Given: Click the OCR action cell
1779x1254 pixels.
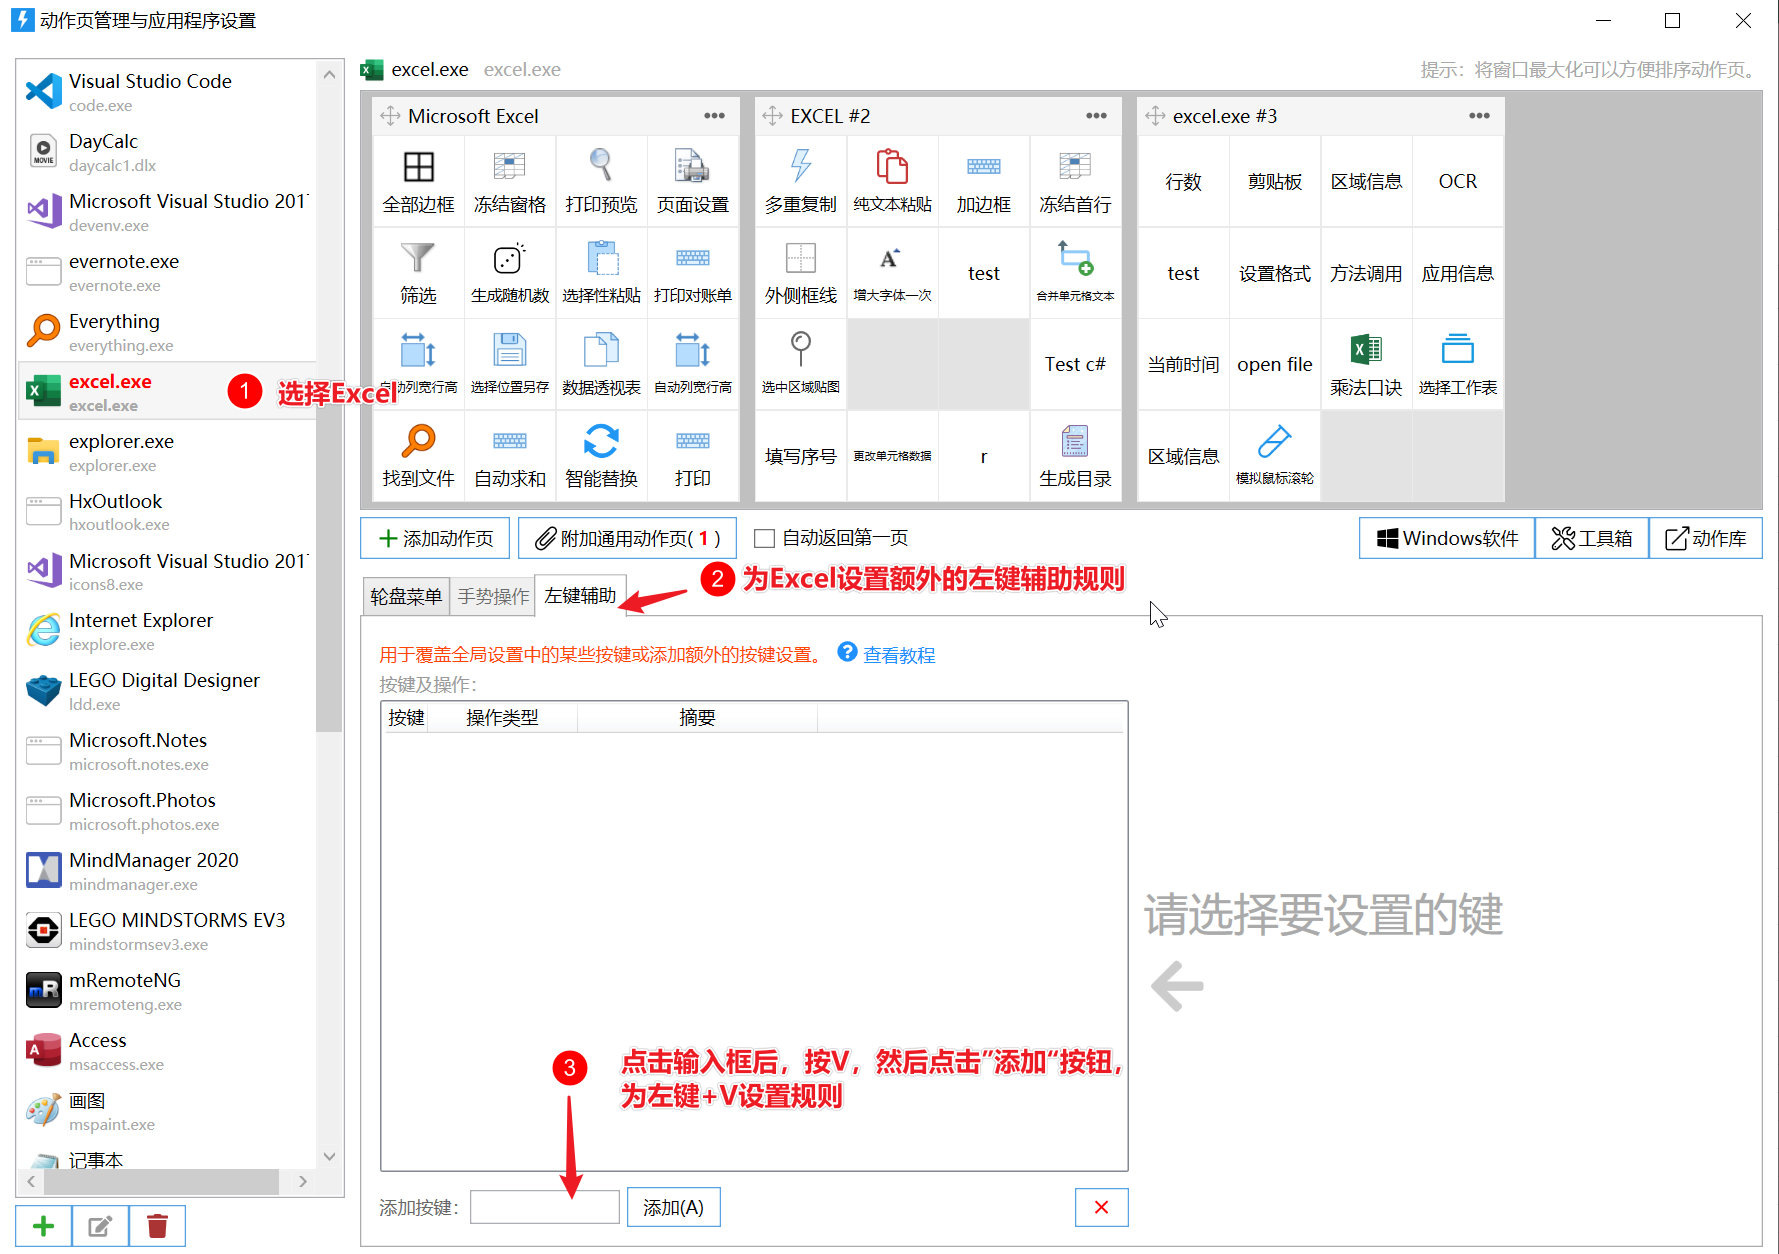Looking at the screenshot, I should click(x=1457, y=182).
